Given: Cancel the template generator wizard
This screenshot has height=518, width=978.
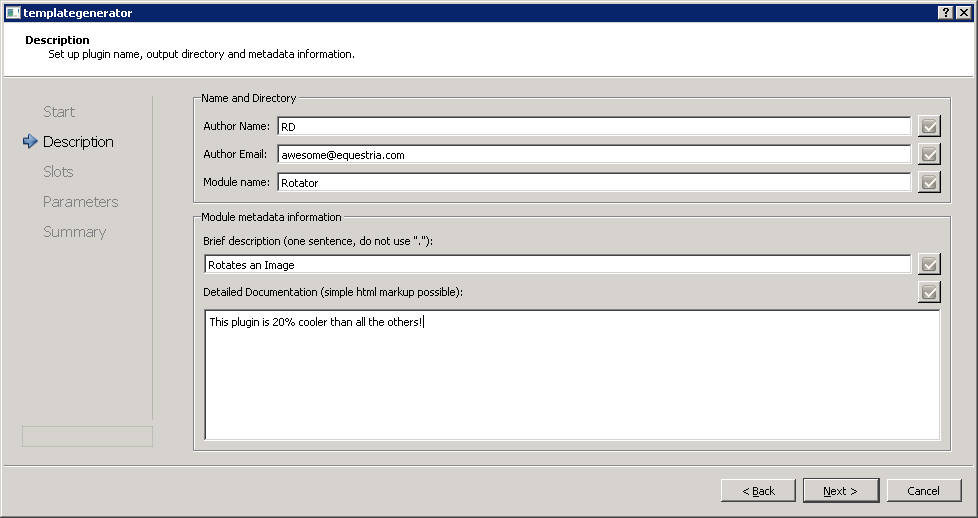Looking at the screenshot, I should coord(924,491).
